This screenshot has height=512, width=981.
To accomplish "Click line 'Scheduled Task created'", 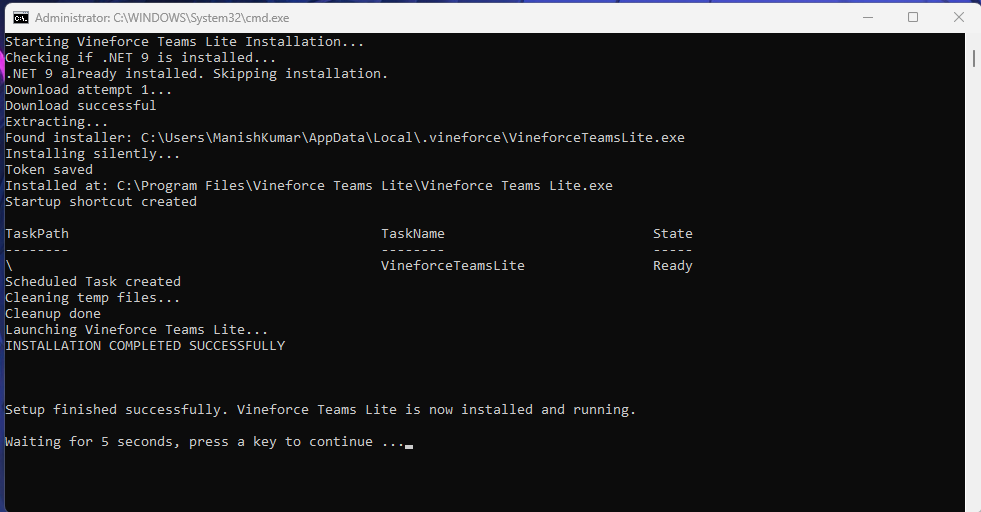I will click(x=93, y=282).
